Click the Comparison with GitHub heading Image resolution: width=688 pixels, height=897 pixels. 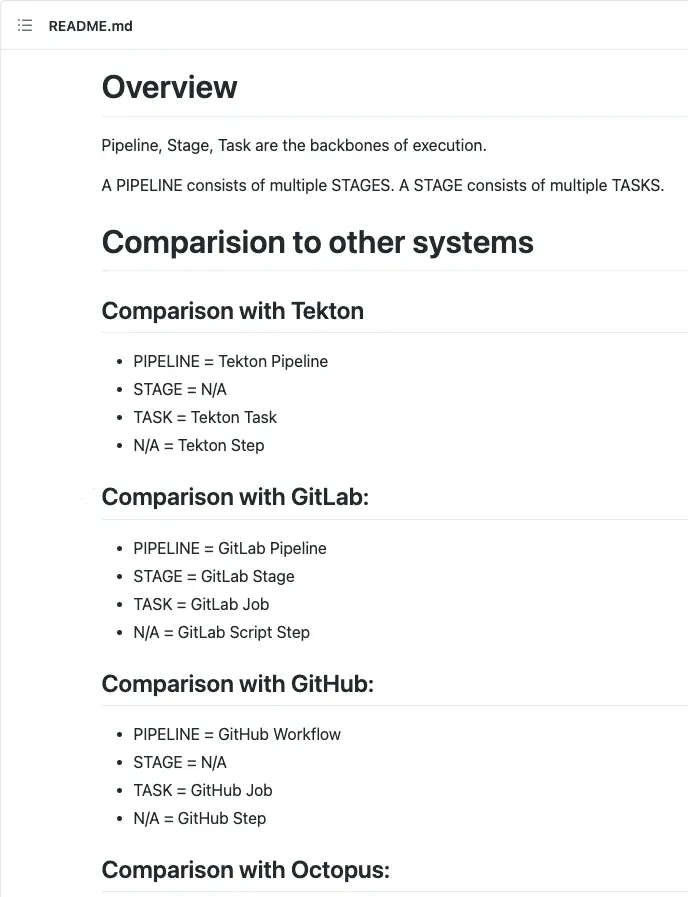coord(237,684)
